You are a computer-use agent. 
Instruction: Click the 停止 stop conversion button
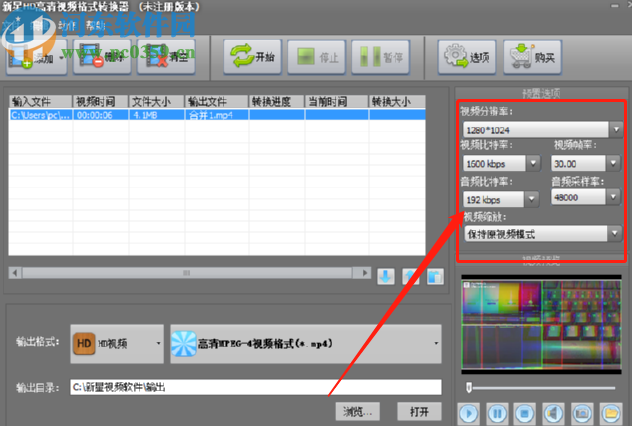coord(316,57)
